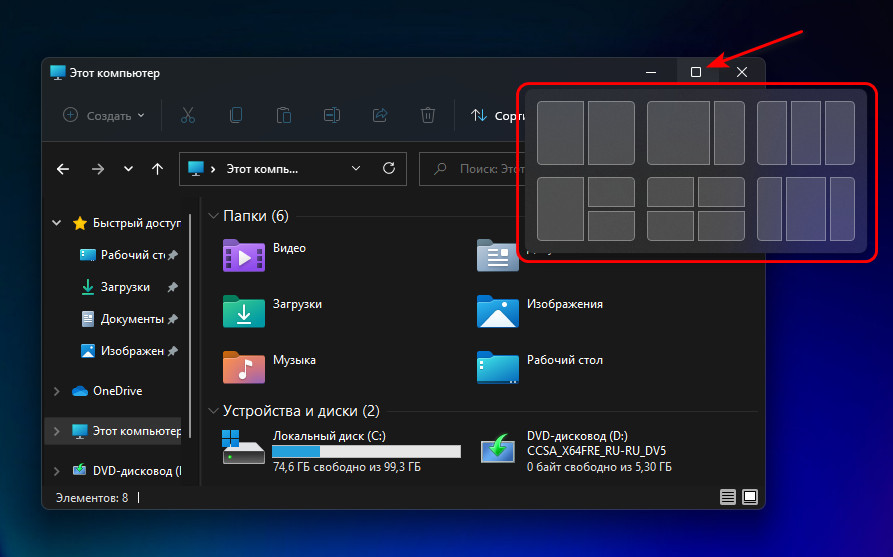
Task: Click the Этот компь... address path
Action: coord(262,169)
